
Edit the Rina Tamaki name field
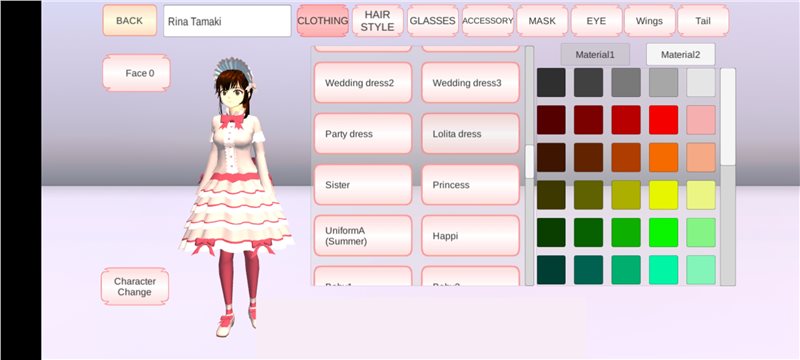click(x=227, y=21)
